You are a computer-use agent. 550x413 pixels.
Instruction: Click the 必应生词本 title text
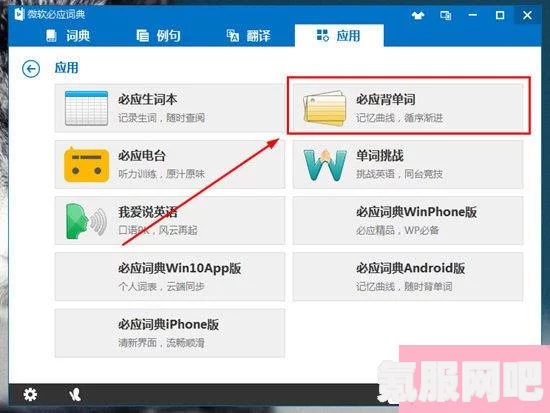coord(147,100)
